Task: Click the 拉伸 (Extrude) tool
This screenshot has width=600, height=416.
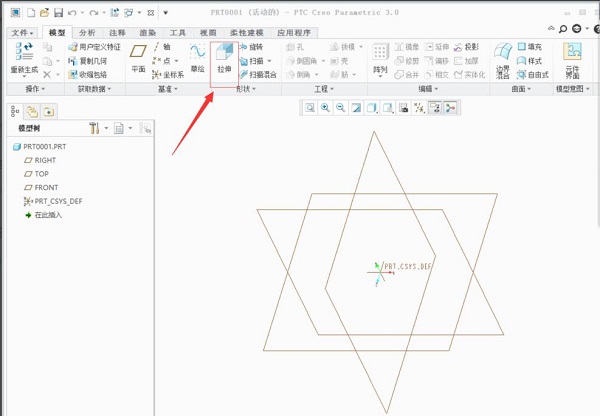Action: point(224,58)
